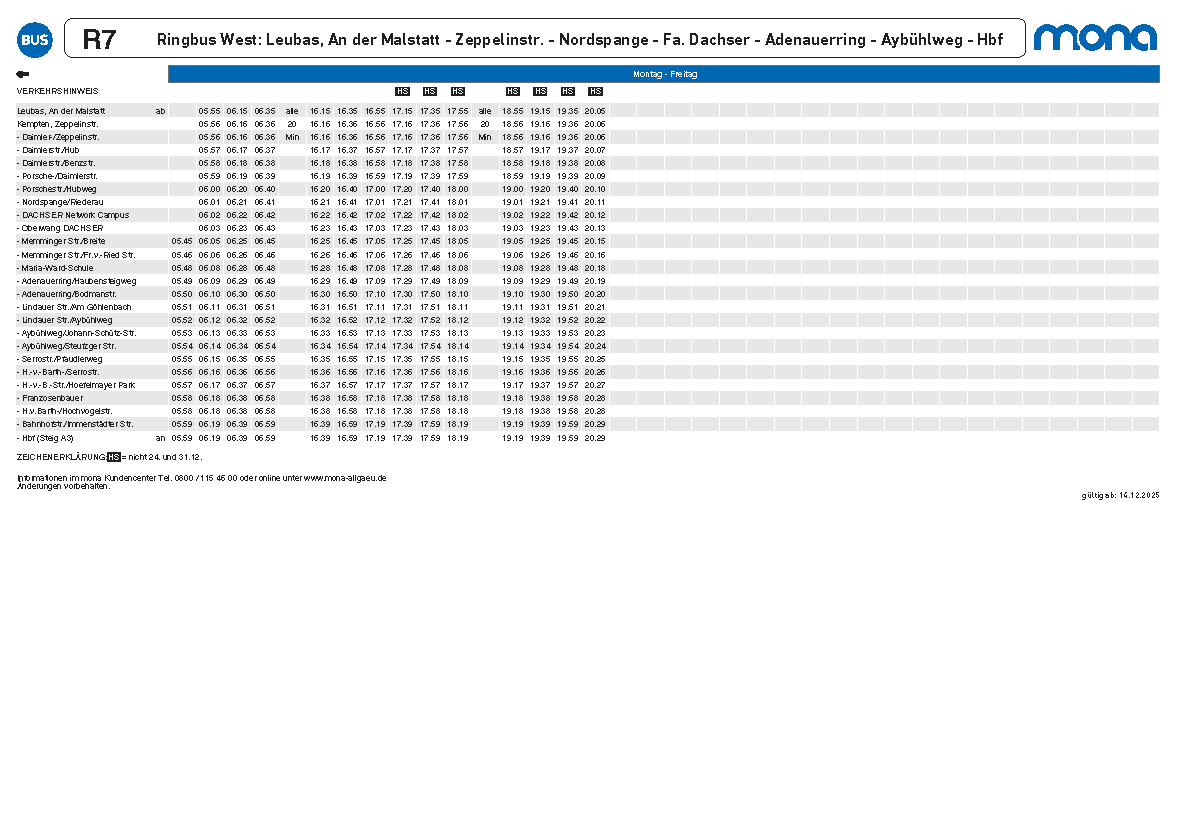This screenshot has width=1177, height=832.
Task: Open the www.mona-allgaeu.de link
Action: pos(344,478)
